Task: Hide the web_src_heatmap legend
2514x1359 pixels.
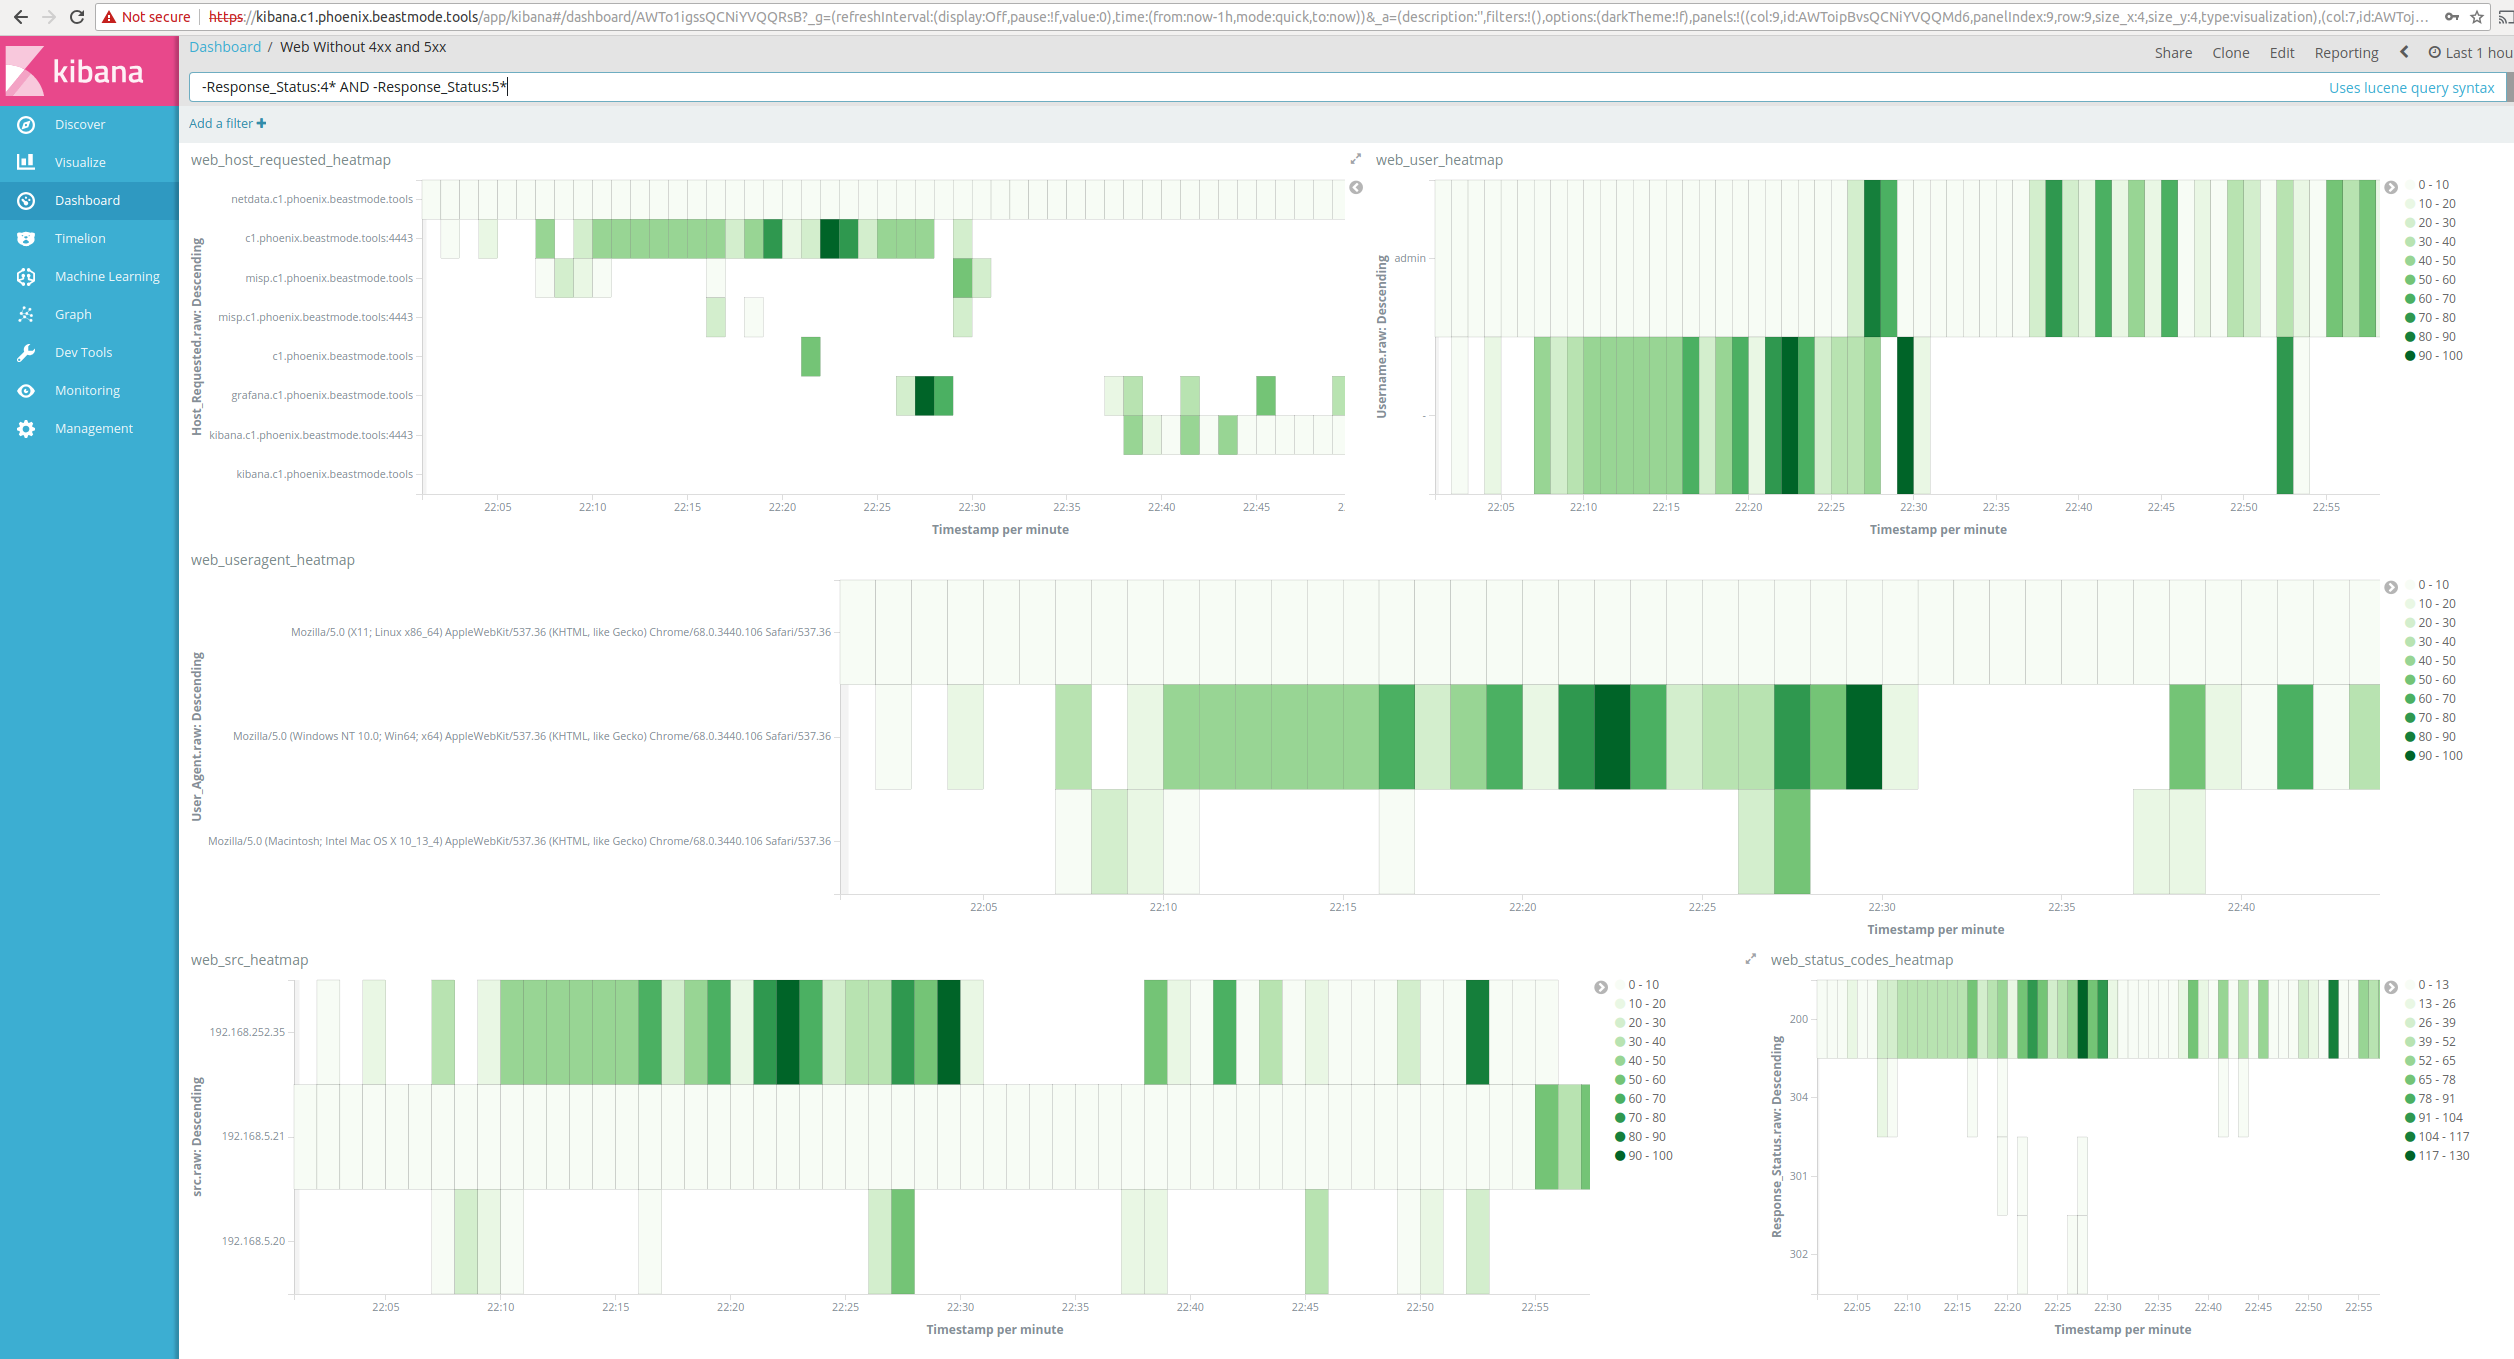Action: coord(1601,988)
